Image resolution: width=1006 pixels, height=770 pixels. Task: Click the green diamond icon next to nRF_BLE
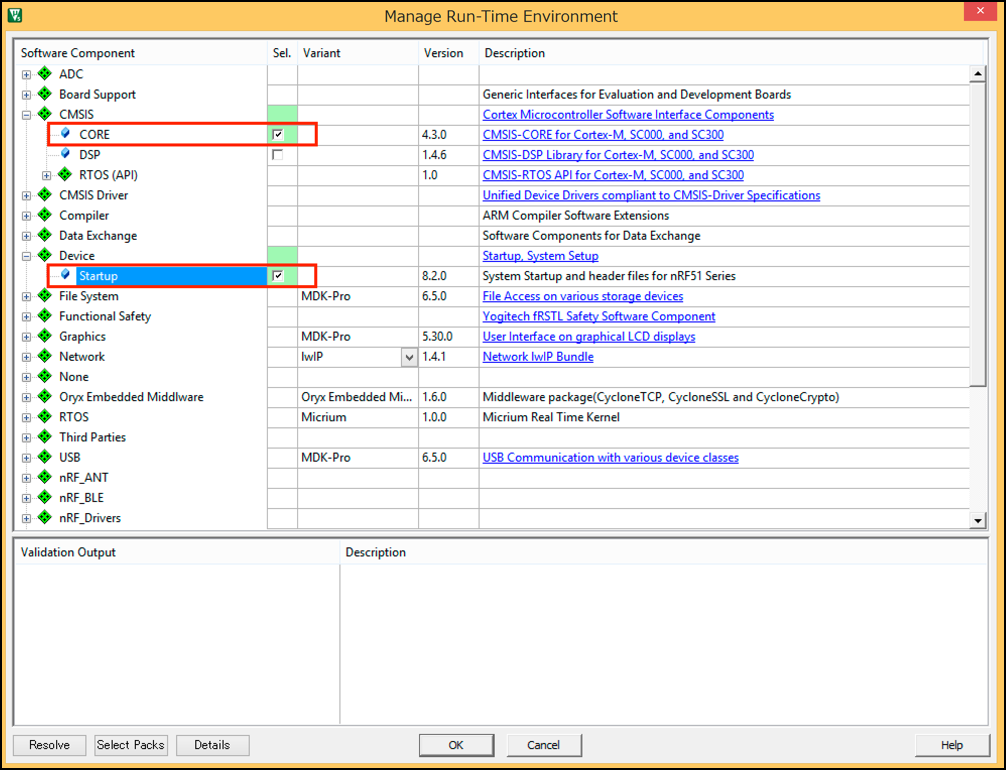tap(44, 497)
